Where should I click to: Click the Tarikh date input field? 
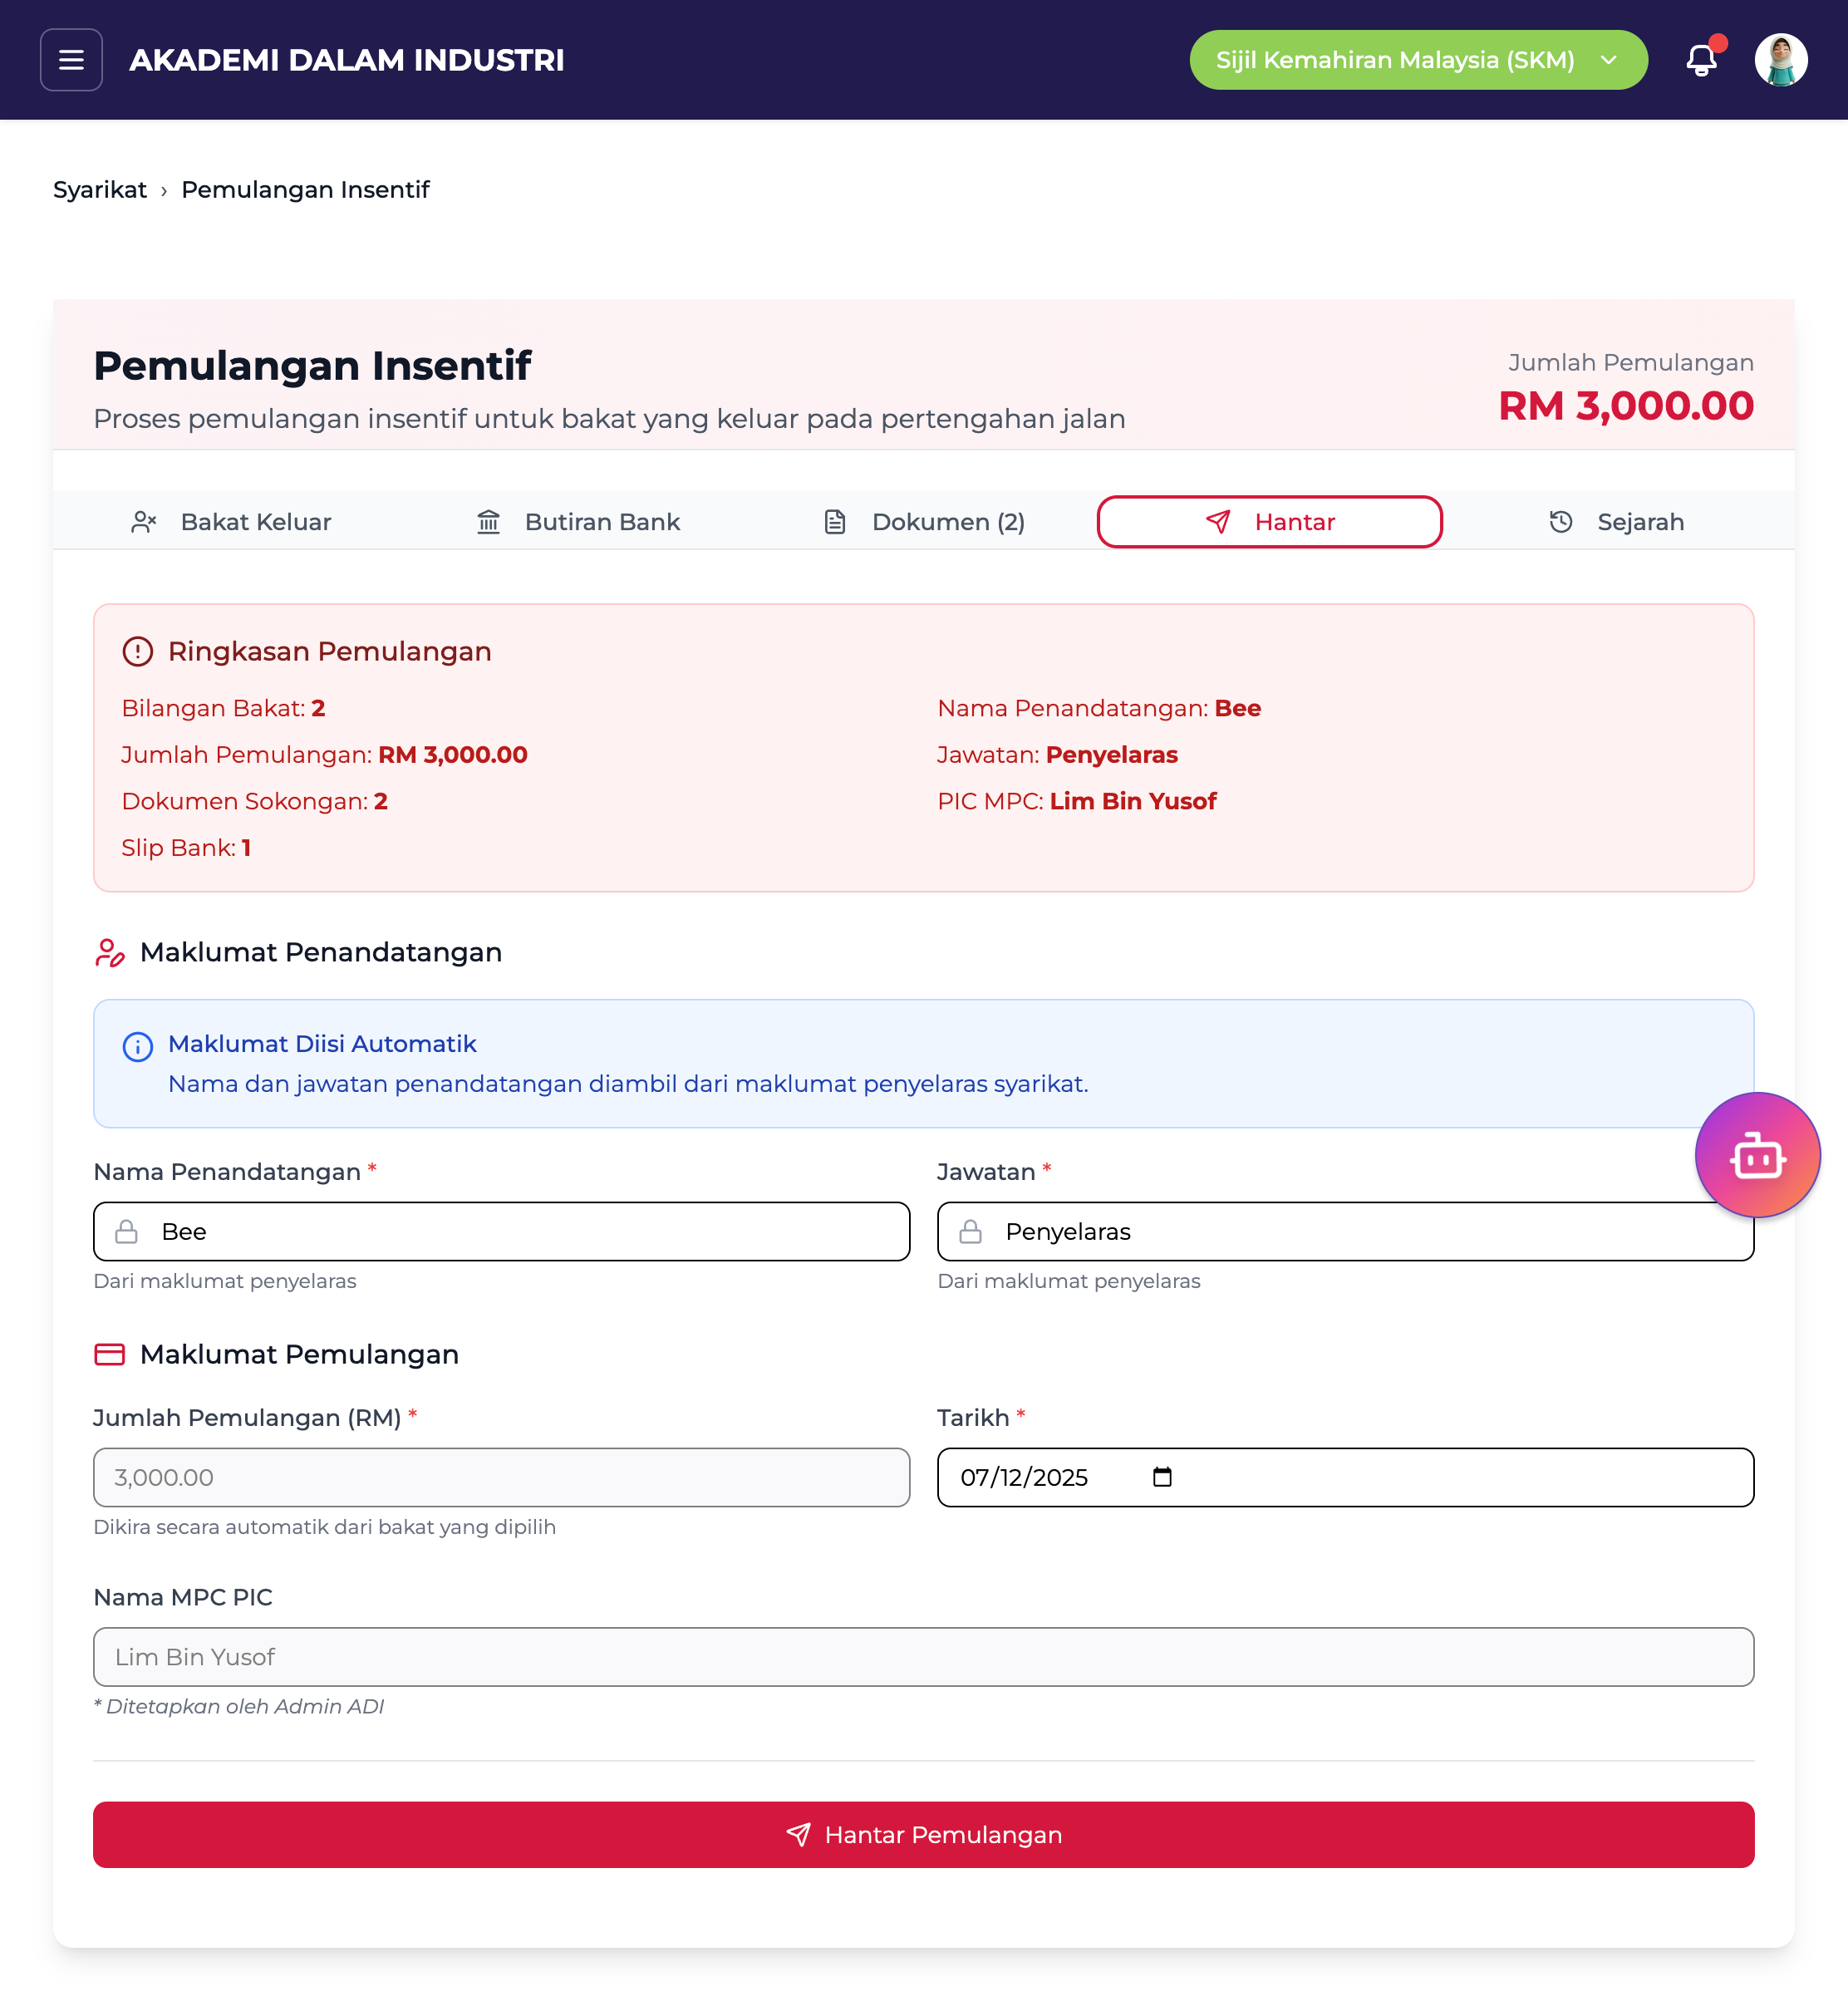[x=1040, y=1477]
